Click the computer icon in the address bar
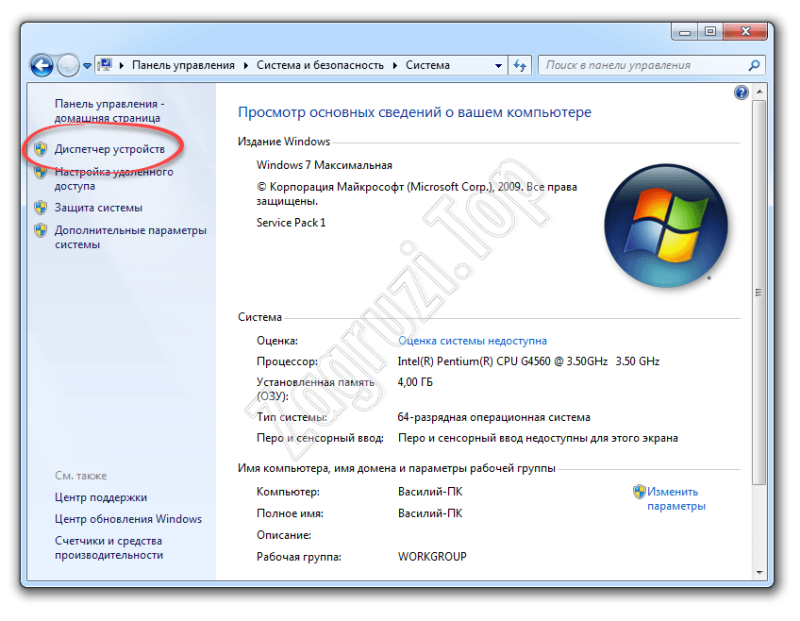800x621 pixels. 105,65
